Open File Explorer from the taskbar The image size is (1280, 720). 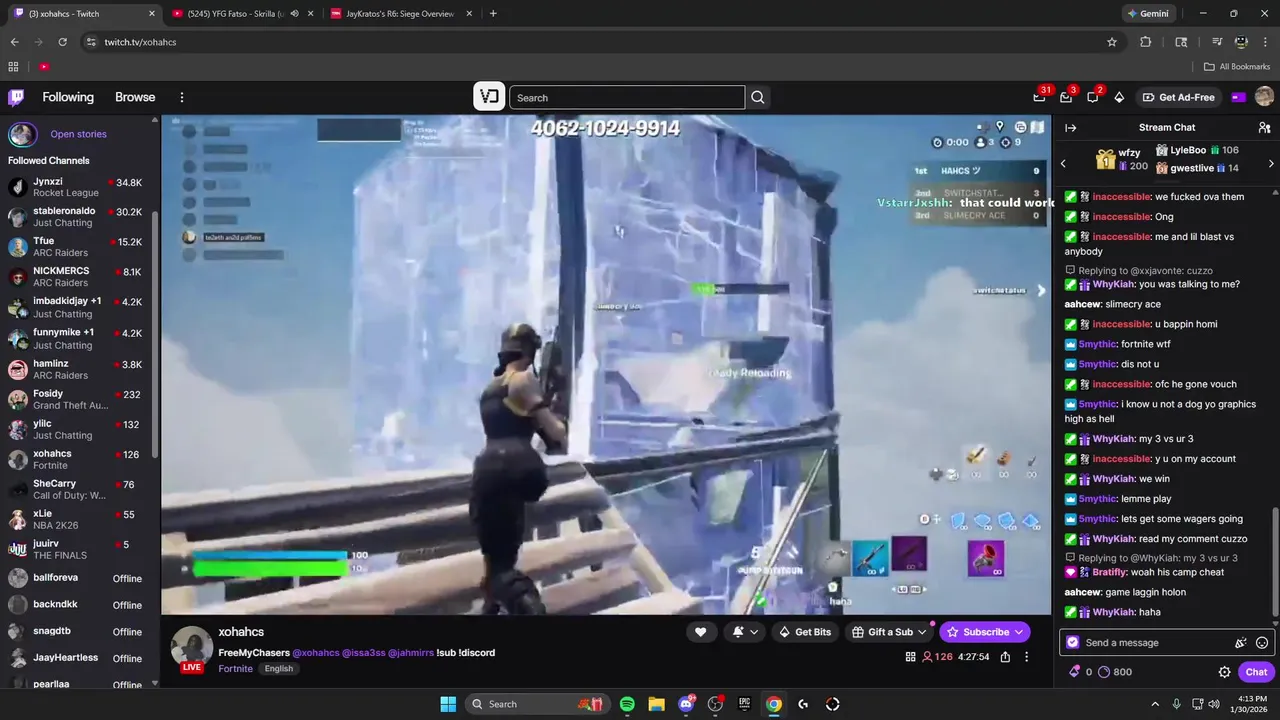click(x=656, y=704)
